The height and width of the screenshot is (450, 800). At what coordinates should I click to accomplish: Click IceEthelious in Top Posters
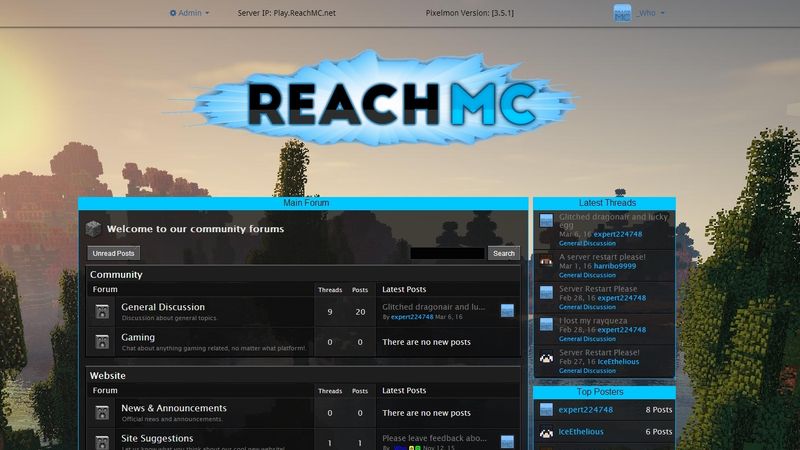pos(581,432)
